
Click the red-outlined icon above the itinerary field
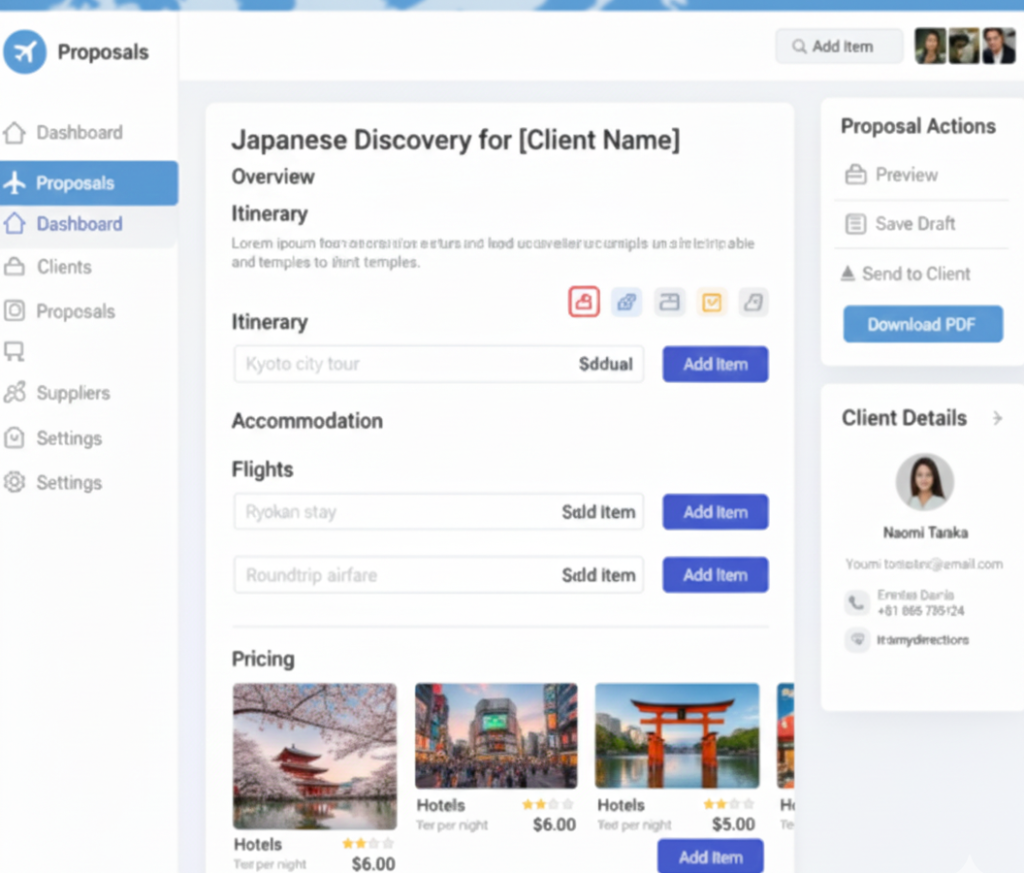[x=584, y=301]
